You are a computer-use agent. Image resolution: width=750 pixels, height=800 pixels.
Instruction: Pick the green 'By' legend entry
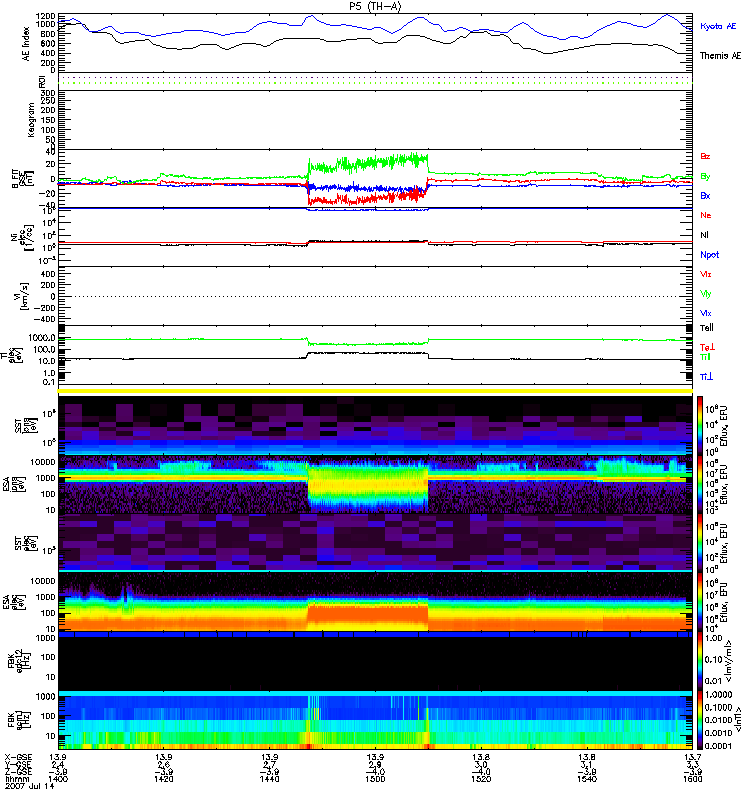[x=705, y=177]
